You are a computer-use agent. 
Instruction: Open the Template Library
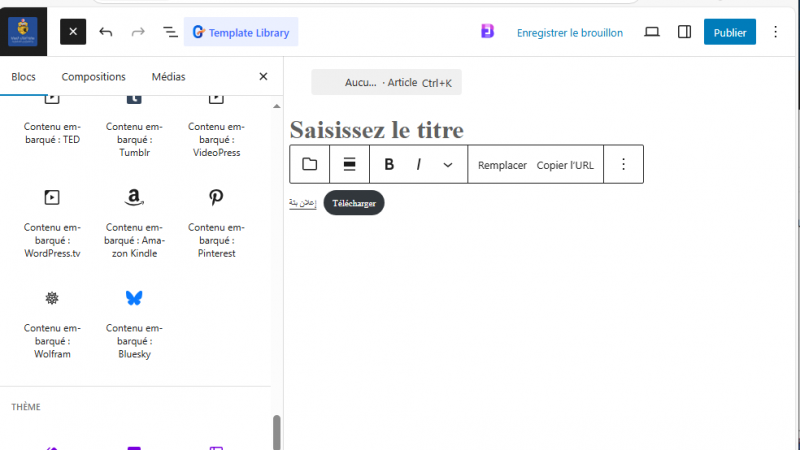(x=241, y=32)
